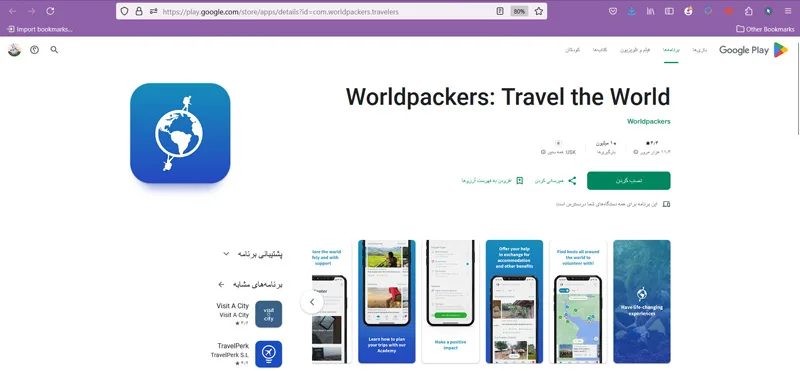Open the 'Have life-changing experiences' screenshot
The height and width of the screenshot is (371, 800).
tap(642, 302)
